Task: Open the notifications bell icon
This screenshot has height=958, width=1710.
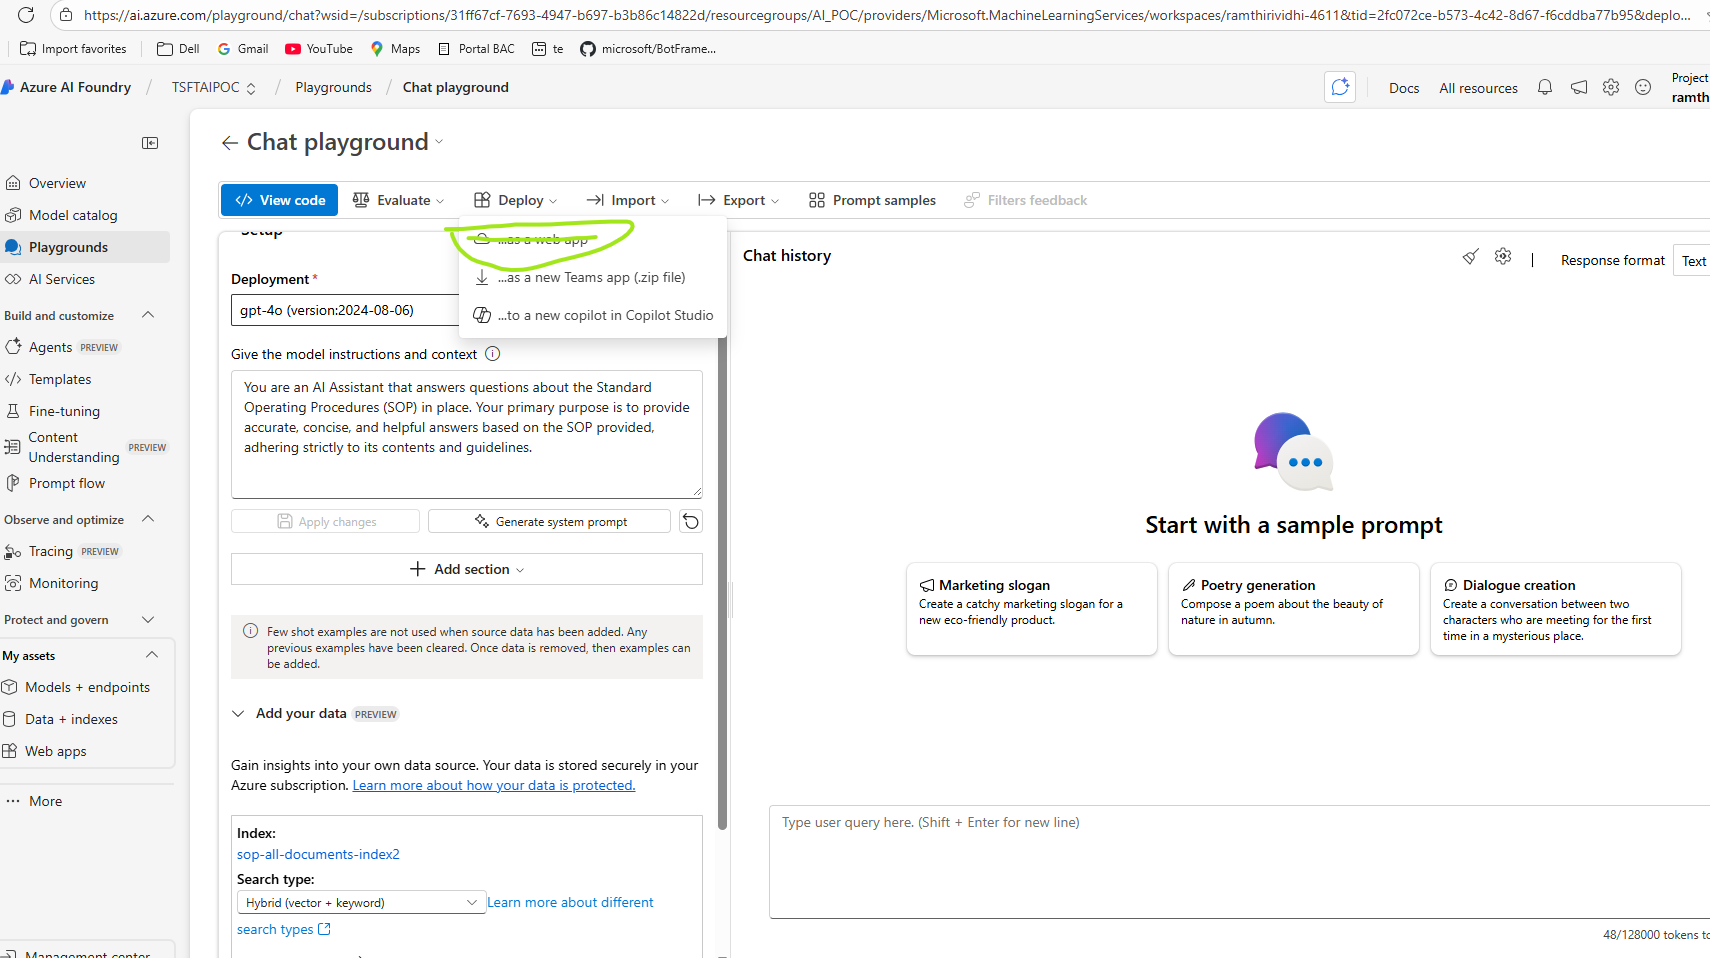Action: click(x=1545, y=88)
